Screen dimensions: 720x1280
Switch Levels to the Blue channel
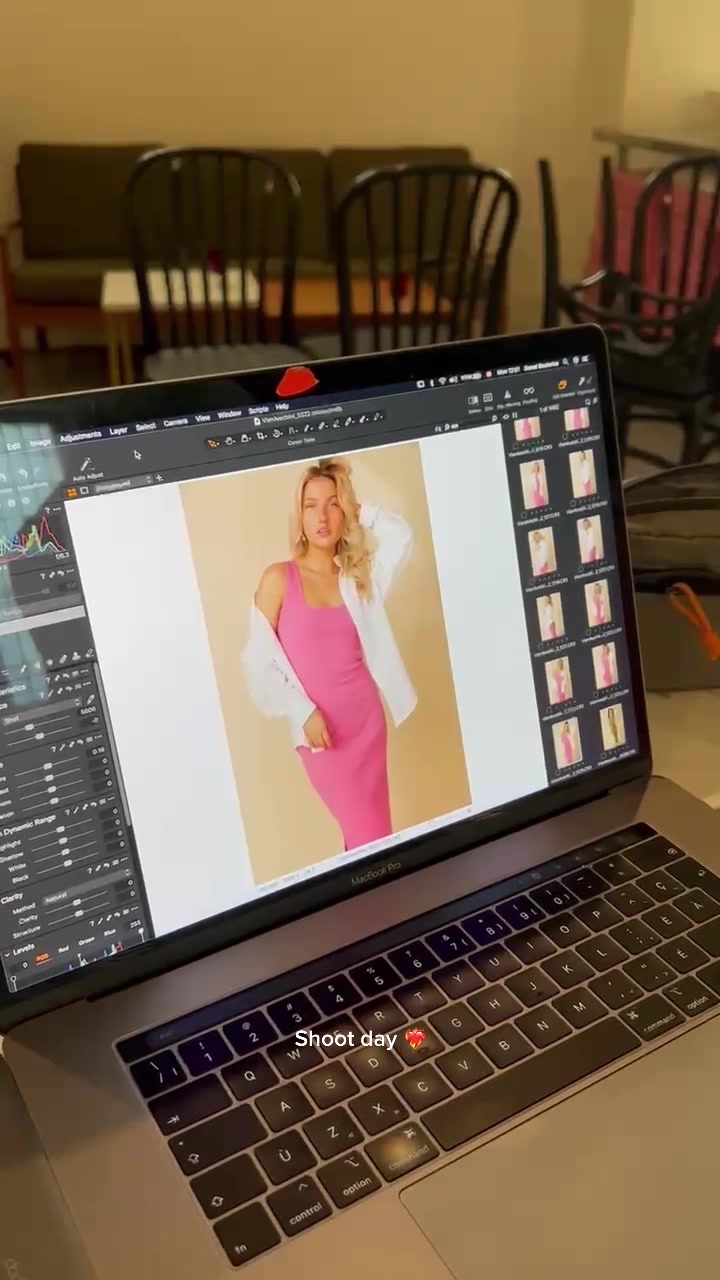click(110, 932)
